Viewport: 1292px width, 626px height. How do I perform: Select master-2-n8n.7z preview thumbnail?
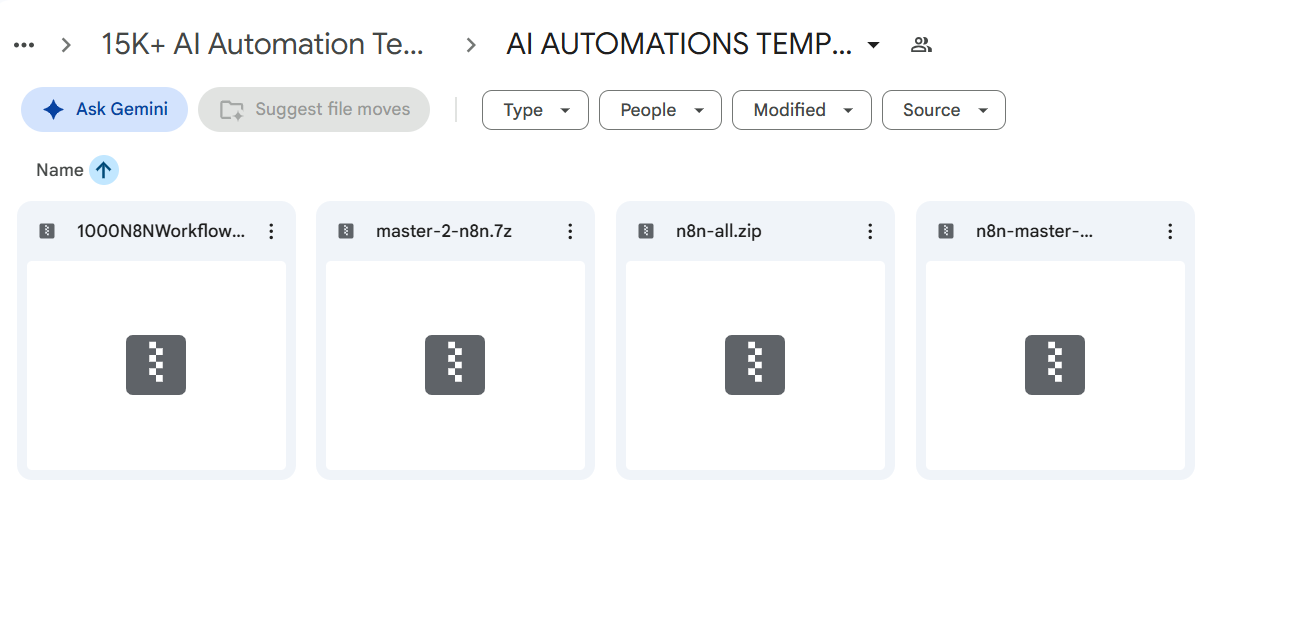(455, 365)
